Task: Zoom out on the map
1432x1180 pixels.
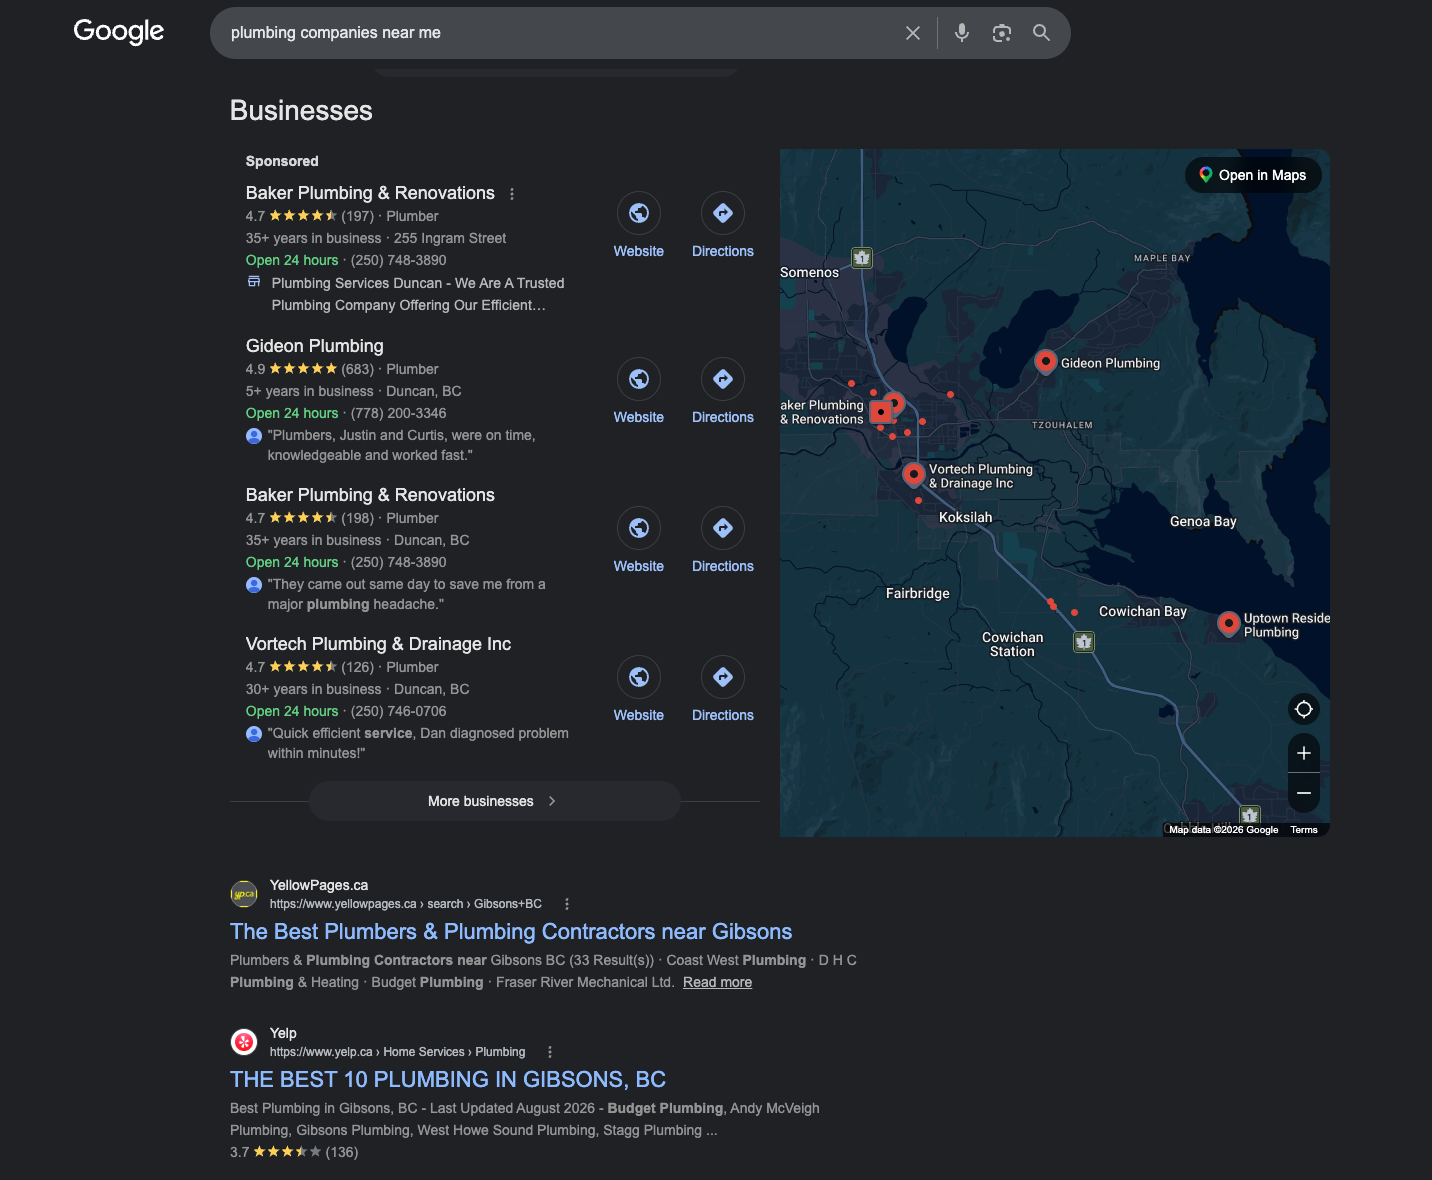Action: [x=1303, y=792]
